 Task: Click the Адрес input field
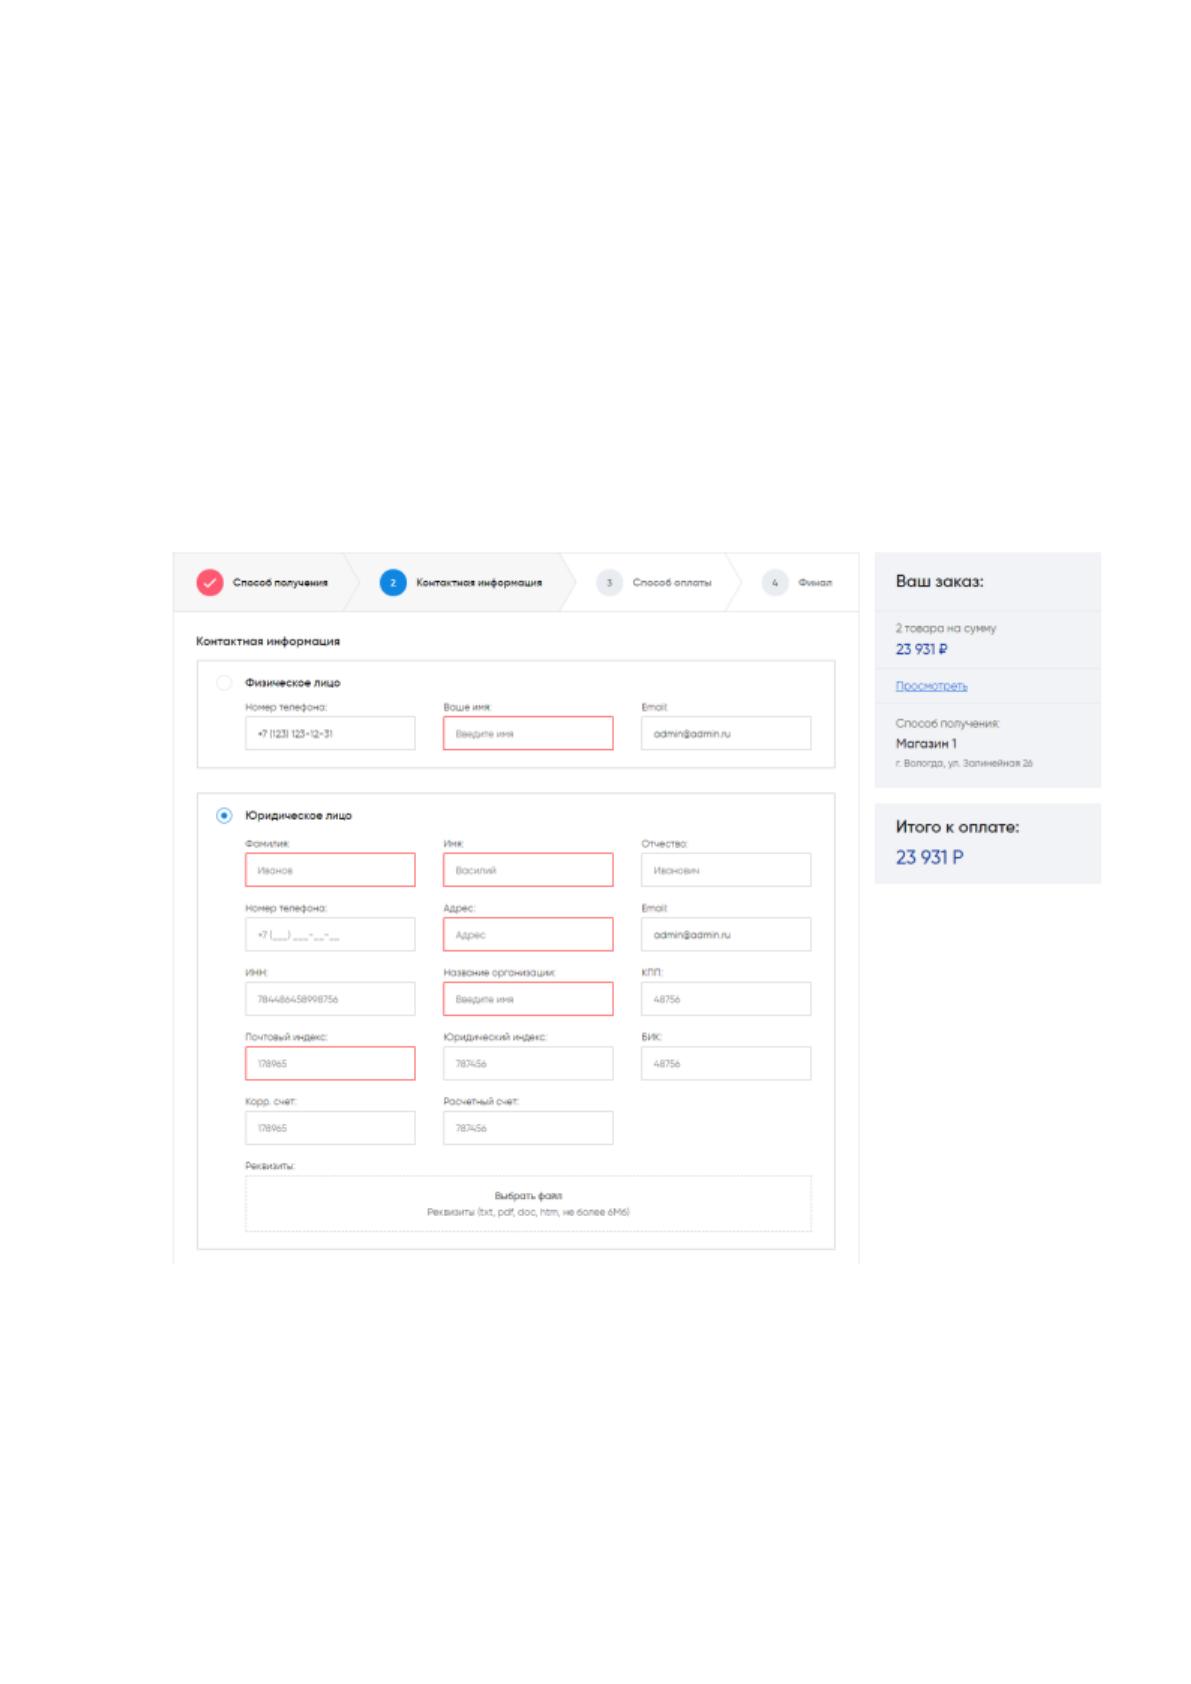click(528, 935)
